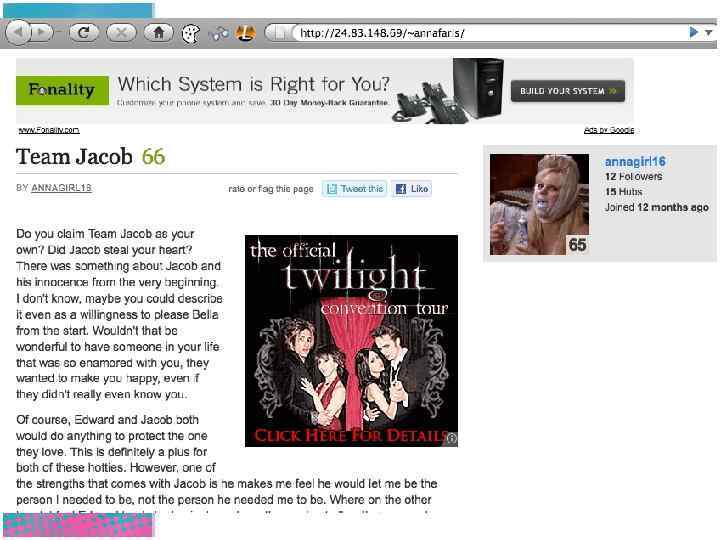This screenshot has height=540, width=720.
Task: Open the address bar history dropdown arrow
Action: [709, 33]
